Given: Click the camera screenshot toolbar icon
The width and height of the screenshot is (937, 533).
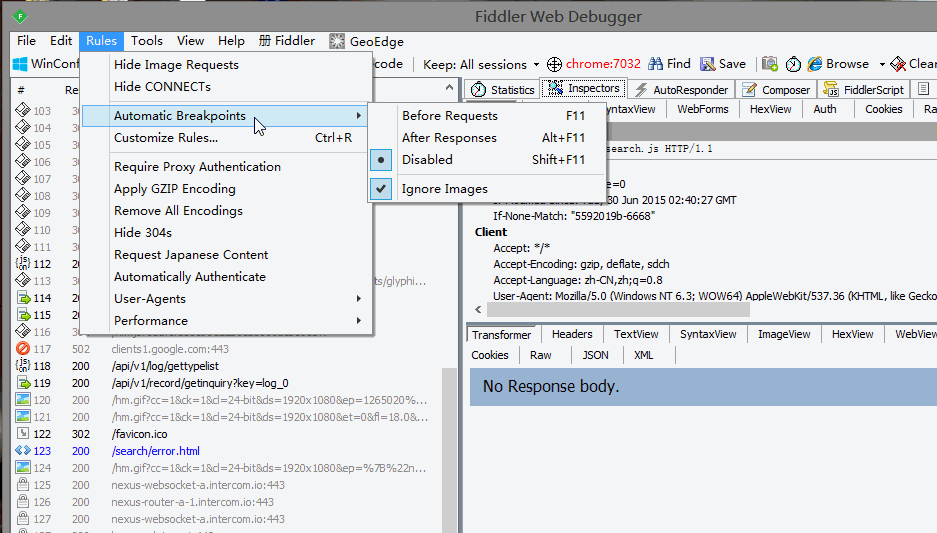Looking at the screenshot, I should click(770, 63).
